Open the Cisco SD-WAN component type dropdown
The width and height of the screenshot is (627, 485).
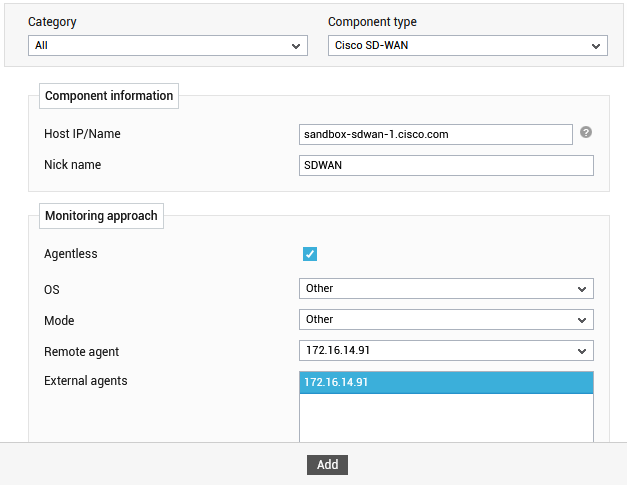(468, 46)
